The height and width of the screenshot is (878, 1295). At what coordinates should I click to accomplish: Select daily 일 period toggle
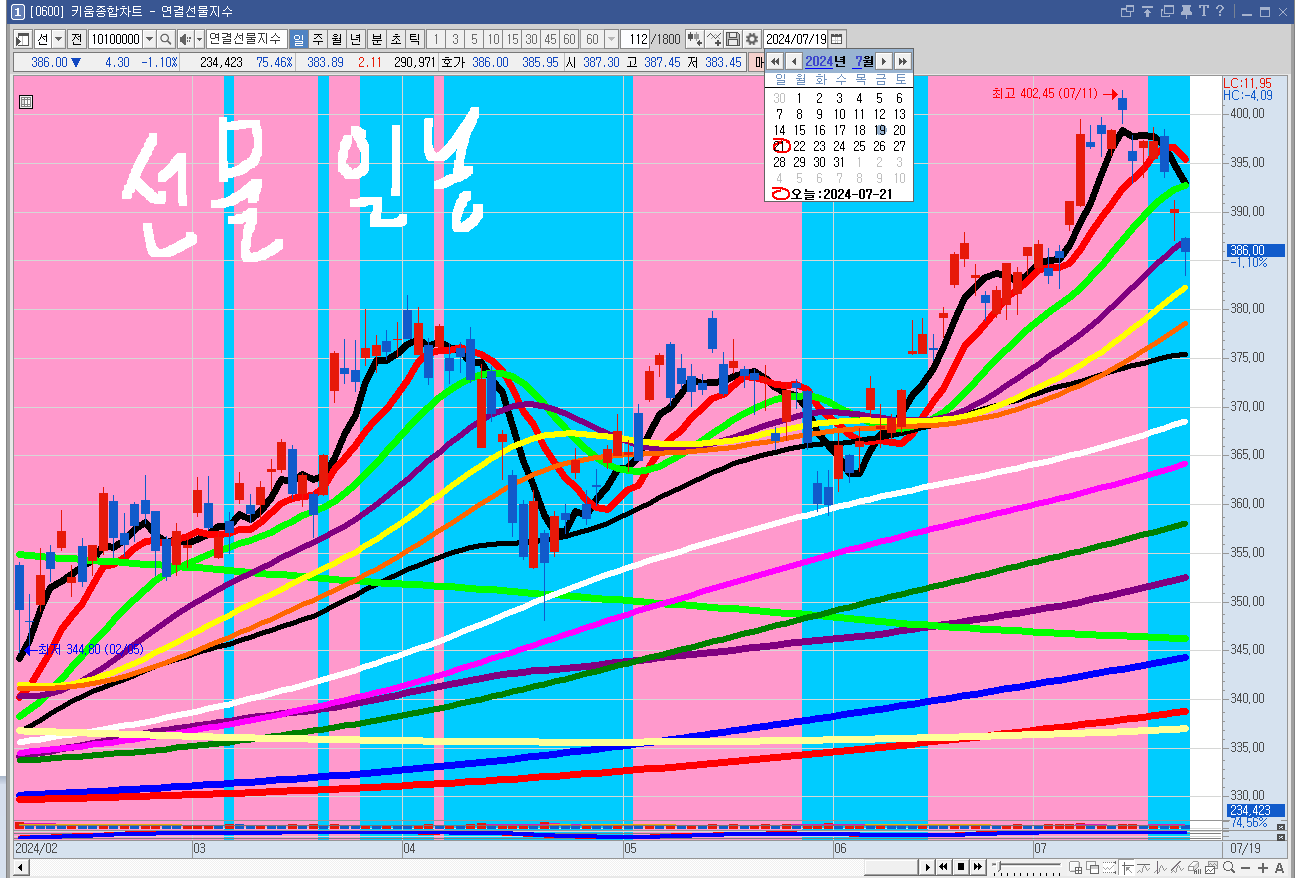pos(298,39)
